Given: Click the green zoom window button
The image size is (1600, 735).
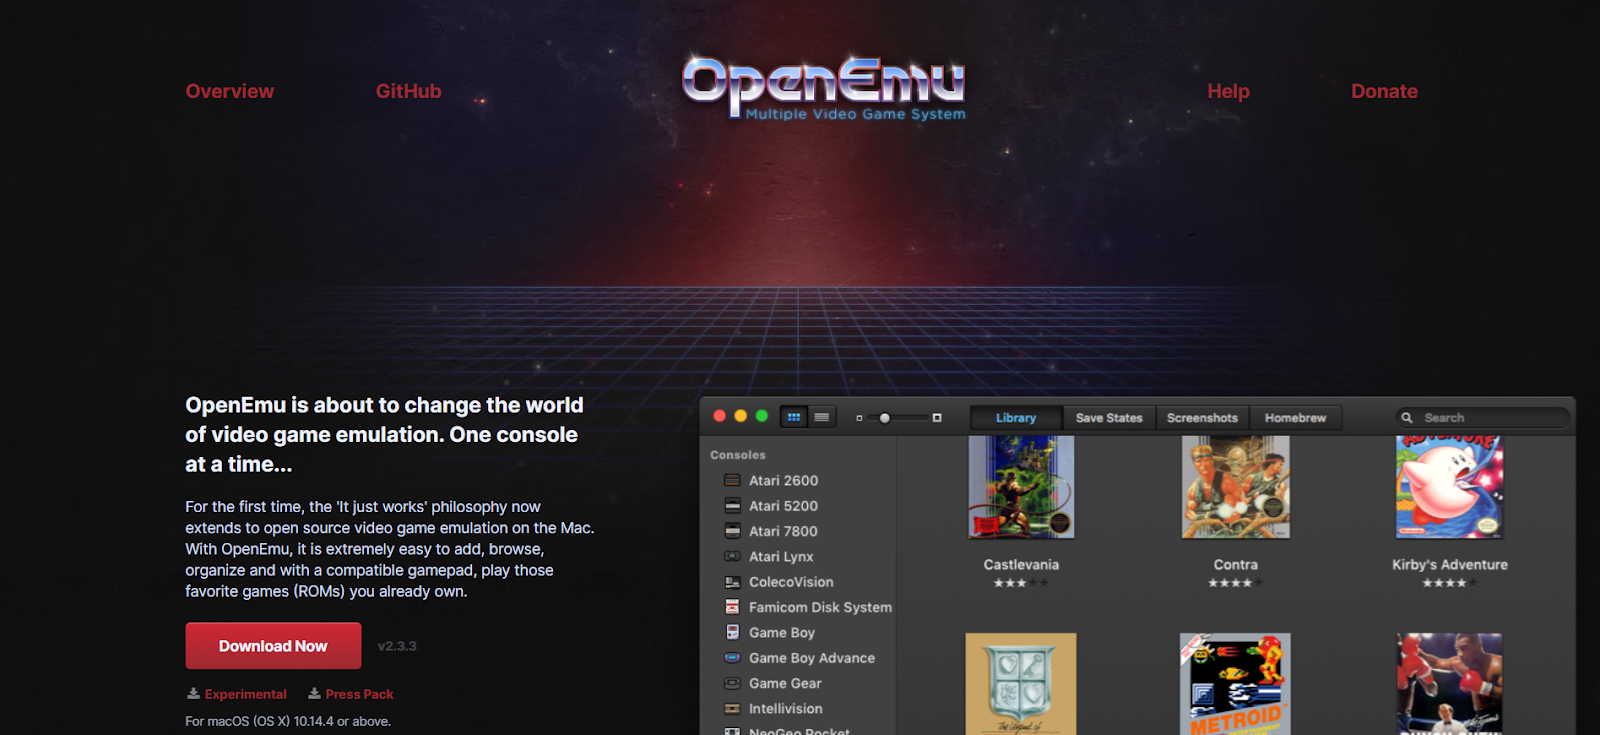Looking at the screenshot, I should [761, 416].
